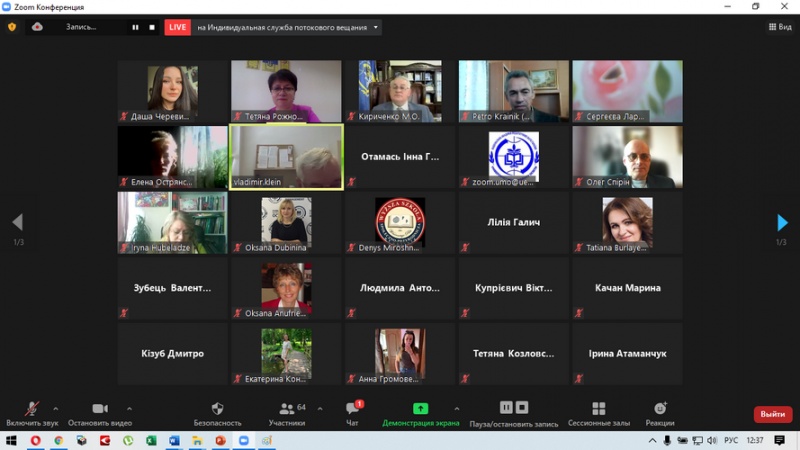800x450 pixels.
Task: Click the green encryption shield icon
Action: click(12, 27)
